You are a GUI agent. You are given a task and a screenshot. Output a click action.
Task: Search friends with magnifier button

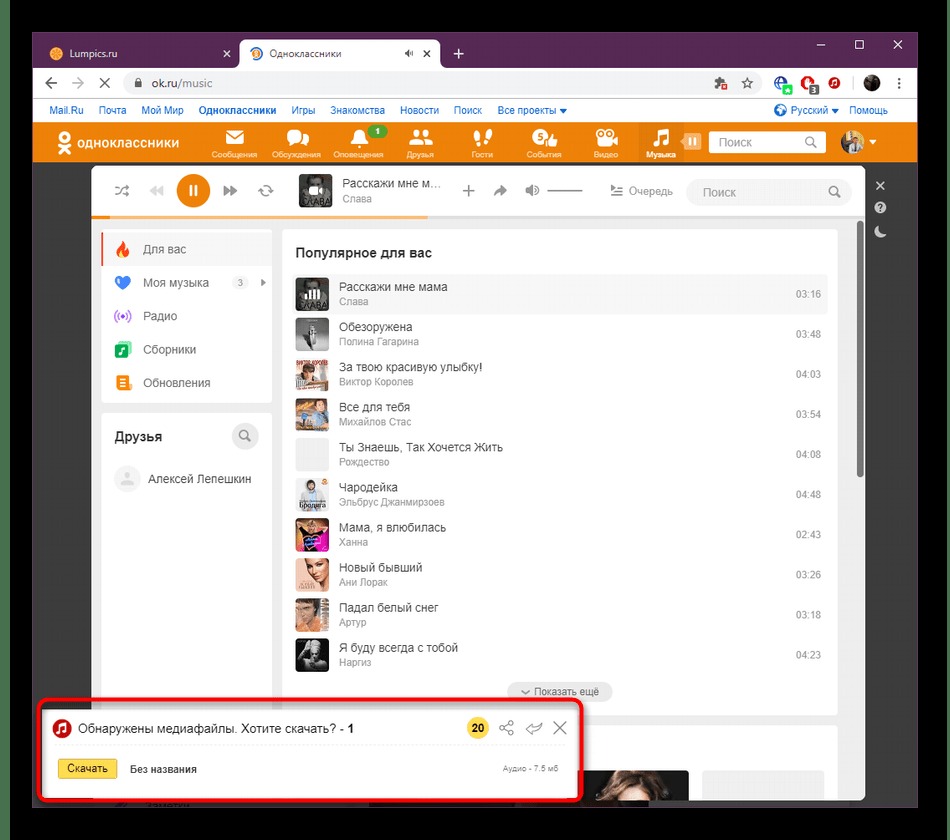coord(245,436)
